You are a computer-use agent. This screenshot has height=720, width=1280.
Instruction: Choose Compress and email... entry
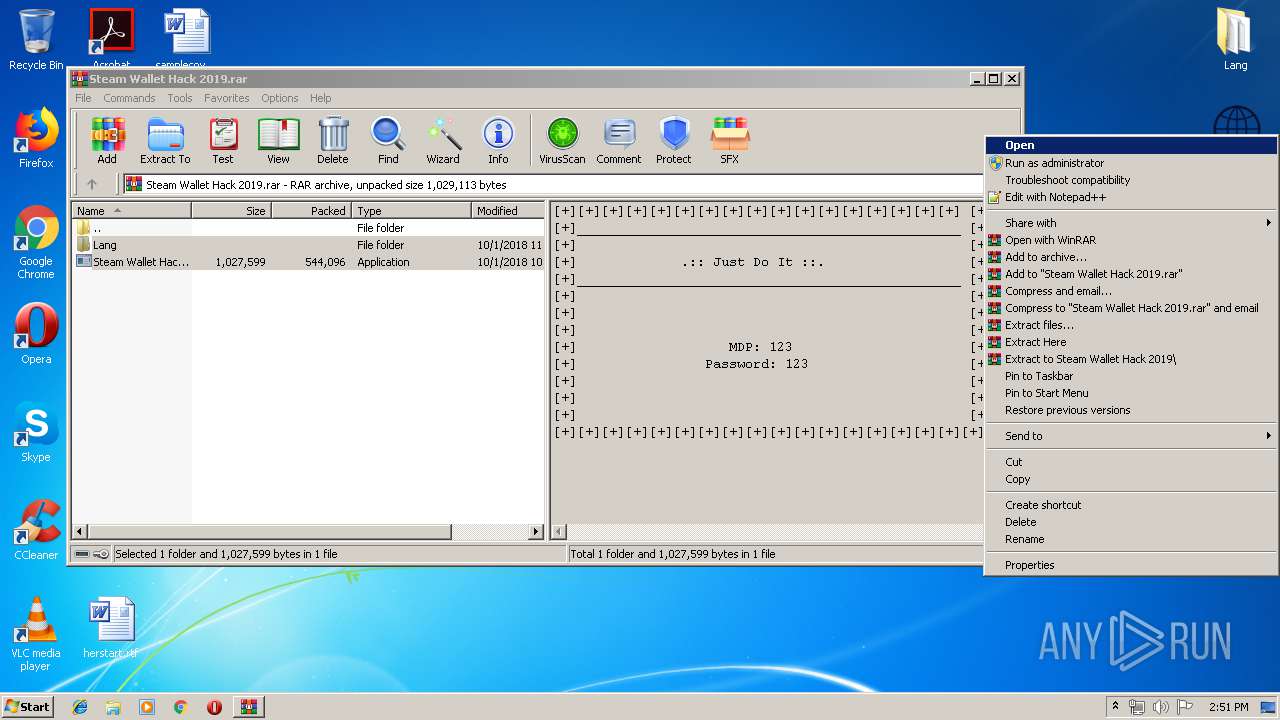point(1131,291)
